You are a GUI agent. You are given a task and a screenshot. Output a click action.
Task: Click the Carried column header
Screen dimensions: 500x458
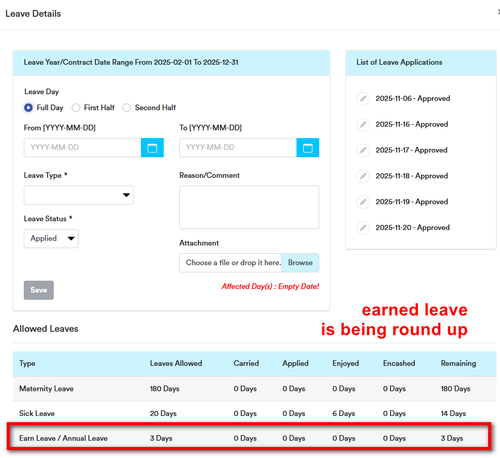click(246, 363)
